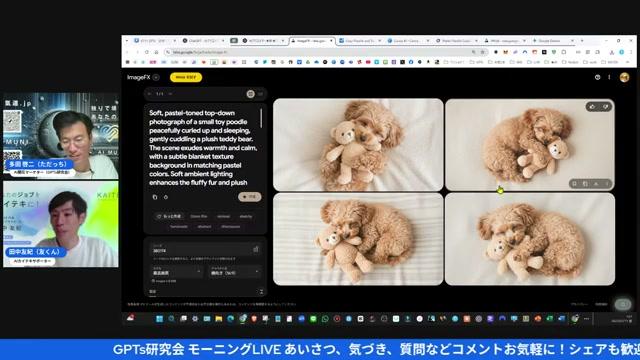Click the toggle button at bottom-right of page
Image resolution: width=640 pixels, height=360 pixels.
click(622, 304)
